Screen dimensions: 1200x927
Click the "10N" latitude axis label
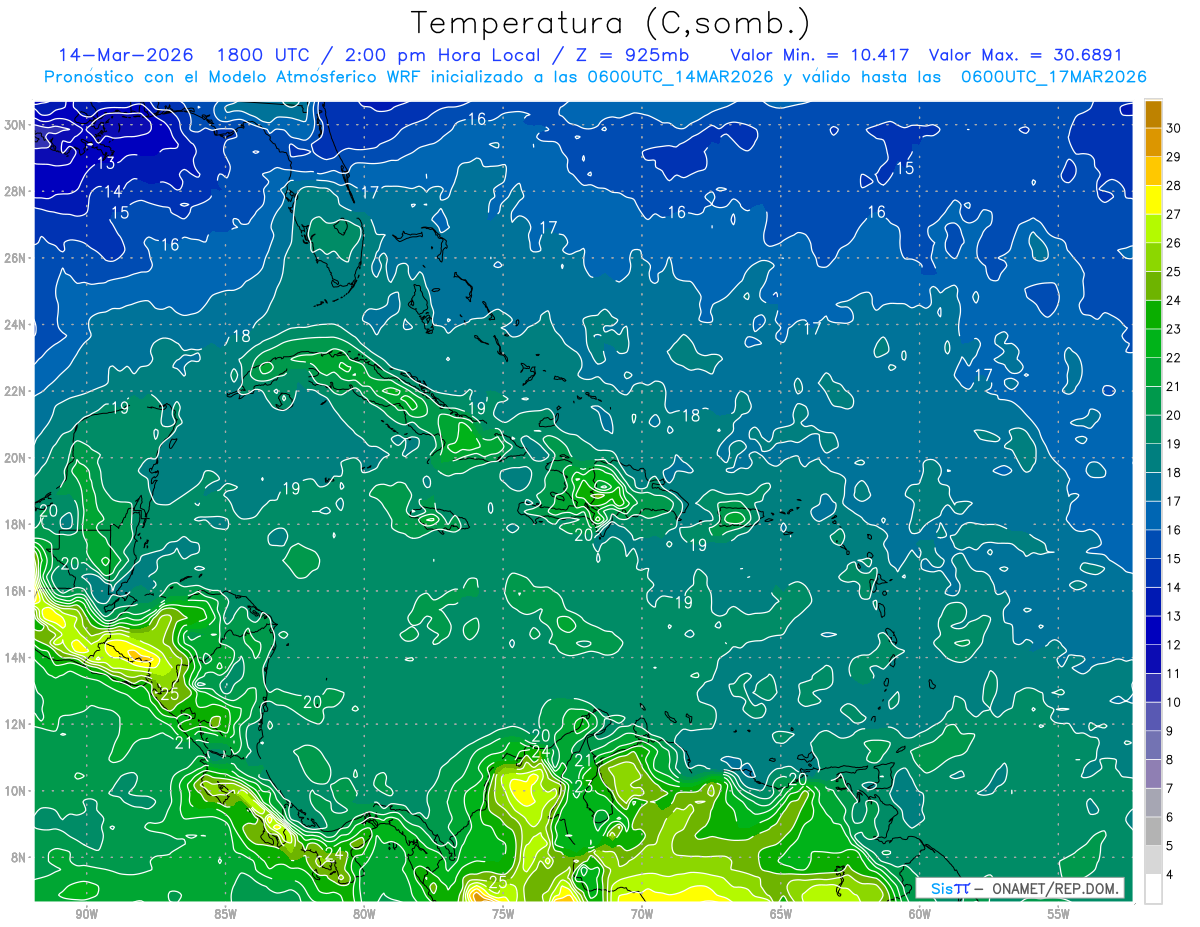(x=15, y=791)
